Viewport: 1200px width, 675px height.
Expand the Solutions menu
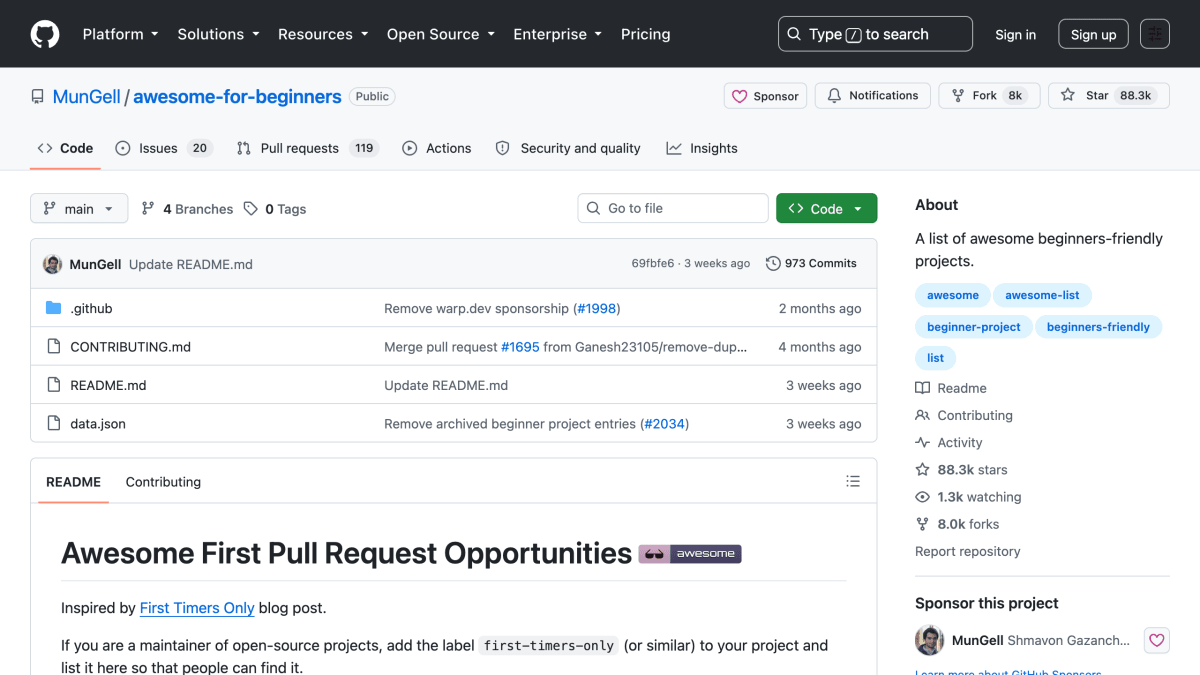[219, 34]
